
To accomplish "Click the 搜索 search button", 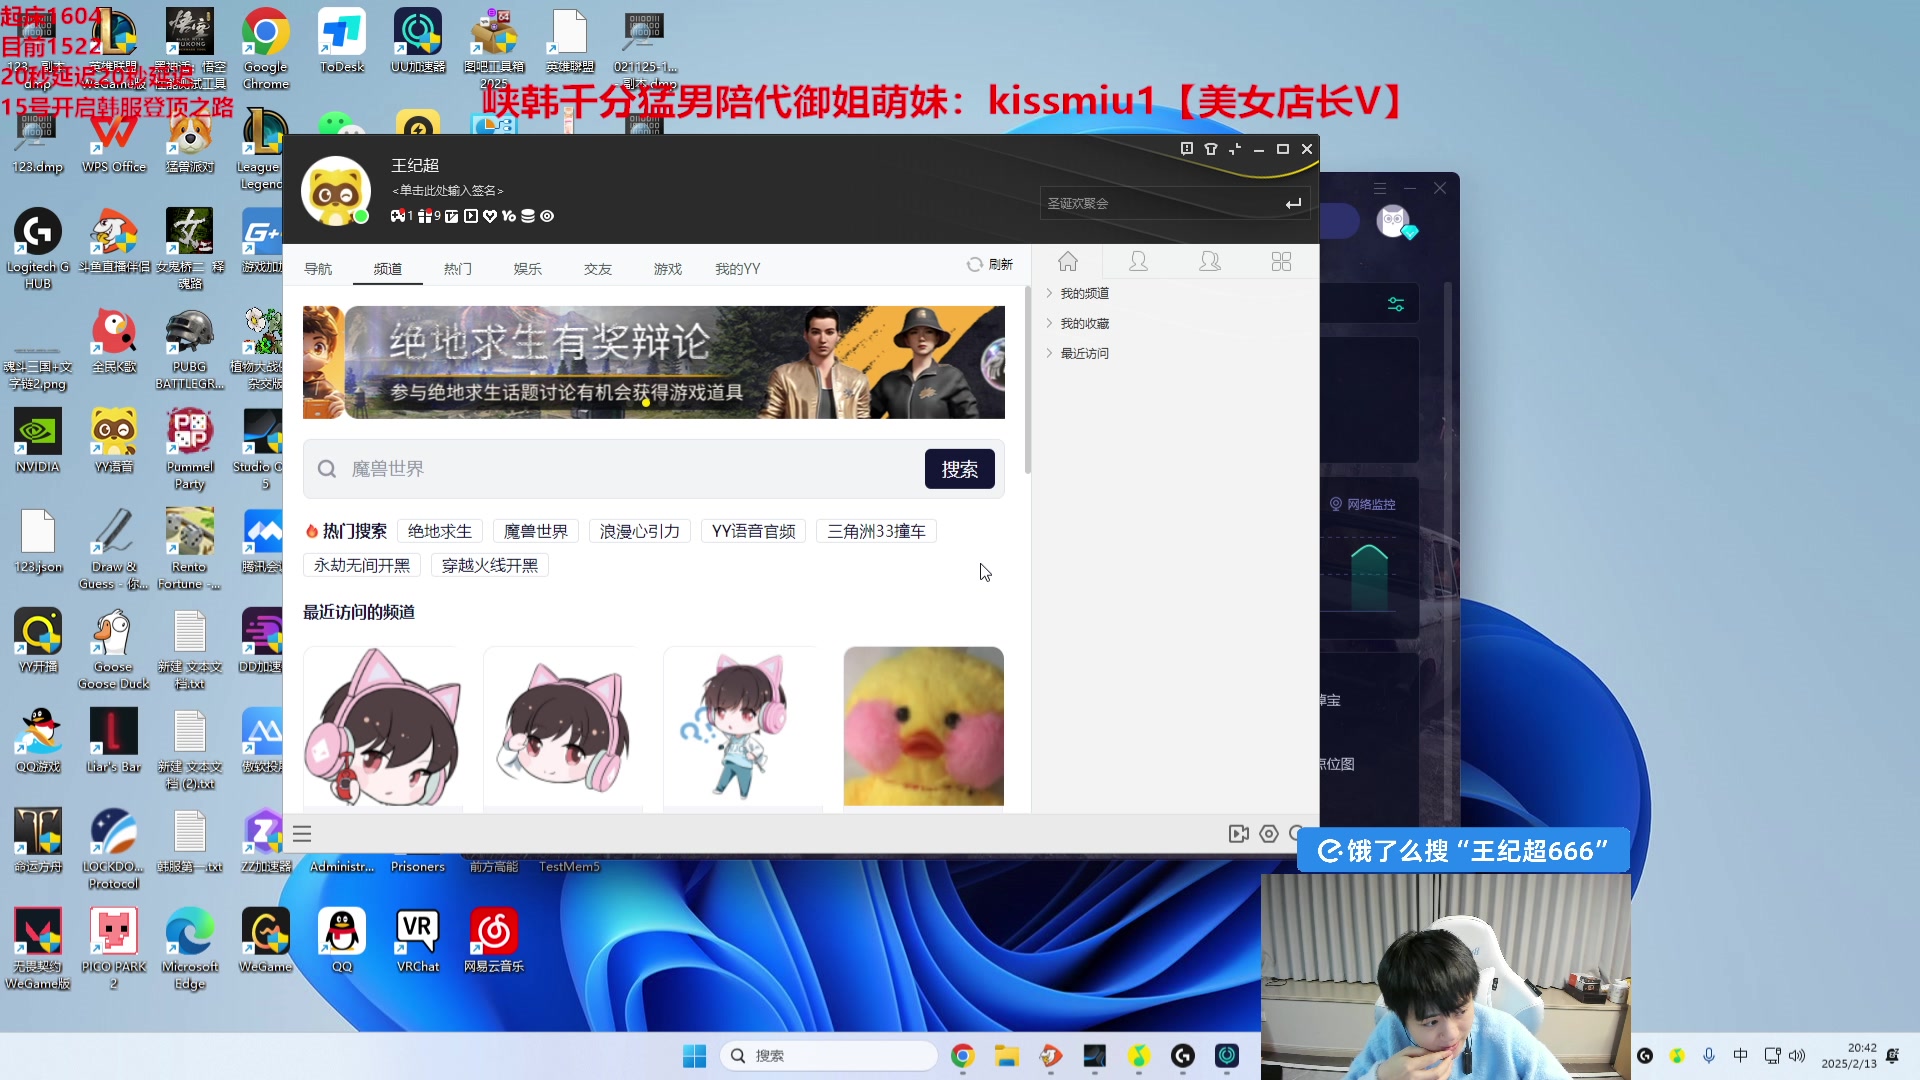I will click(960, 469).
